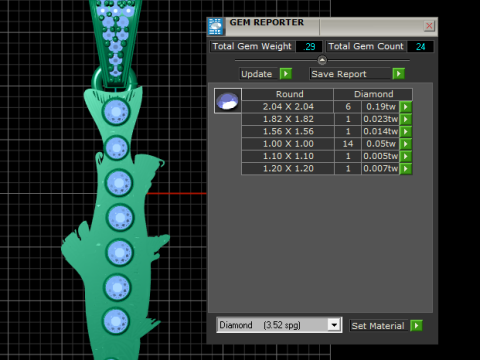Collapse the panel with the round up-arrow
This screenshot has height=360, width=480.
click(322, 60)
